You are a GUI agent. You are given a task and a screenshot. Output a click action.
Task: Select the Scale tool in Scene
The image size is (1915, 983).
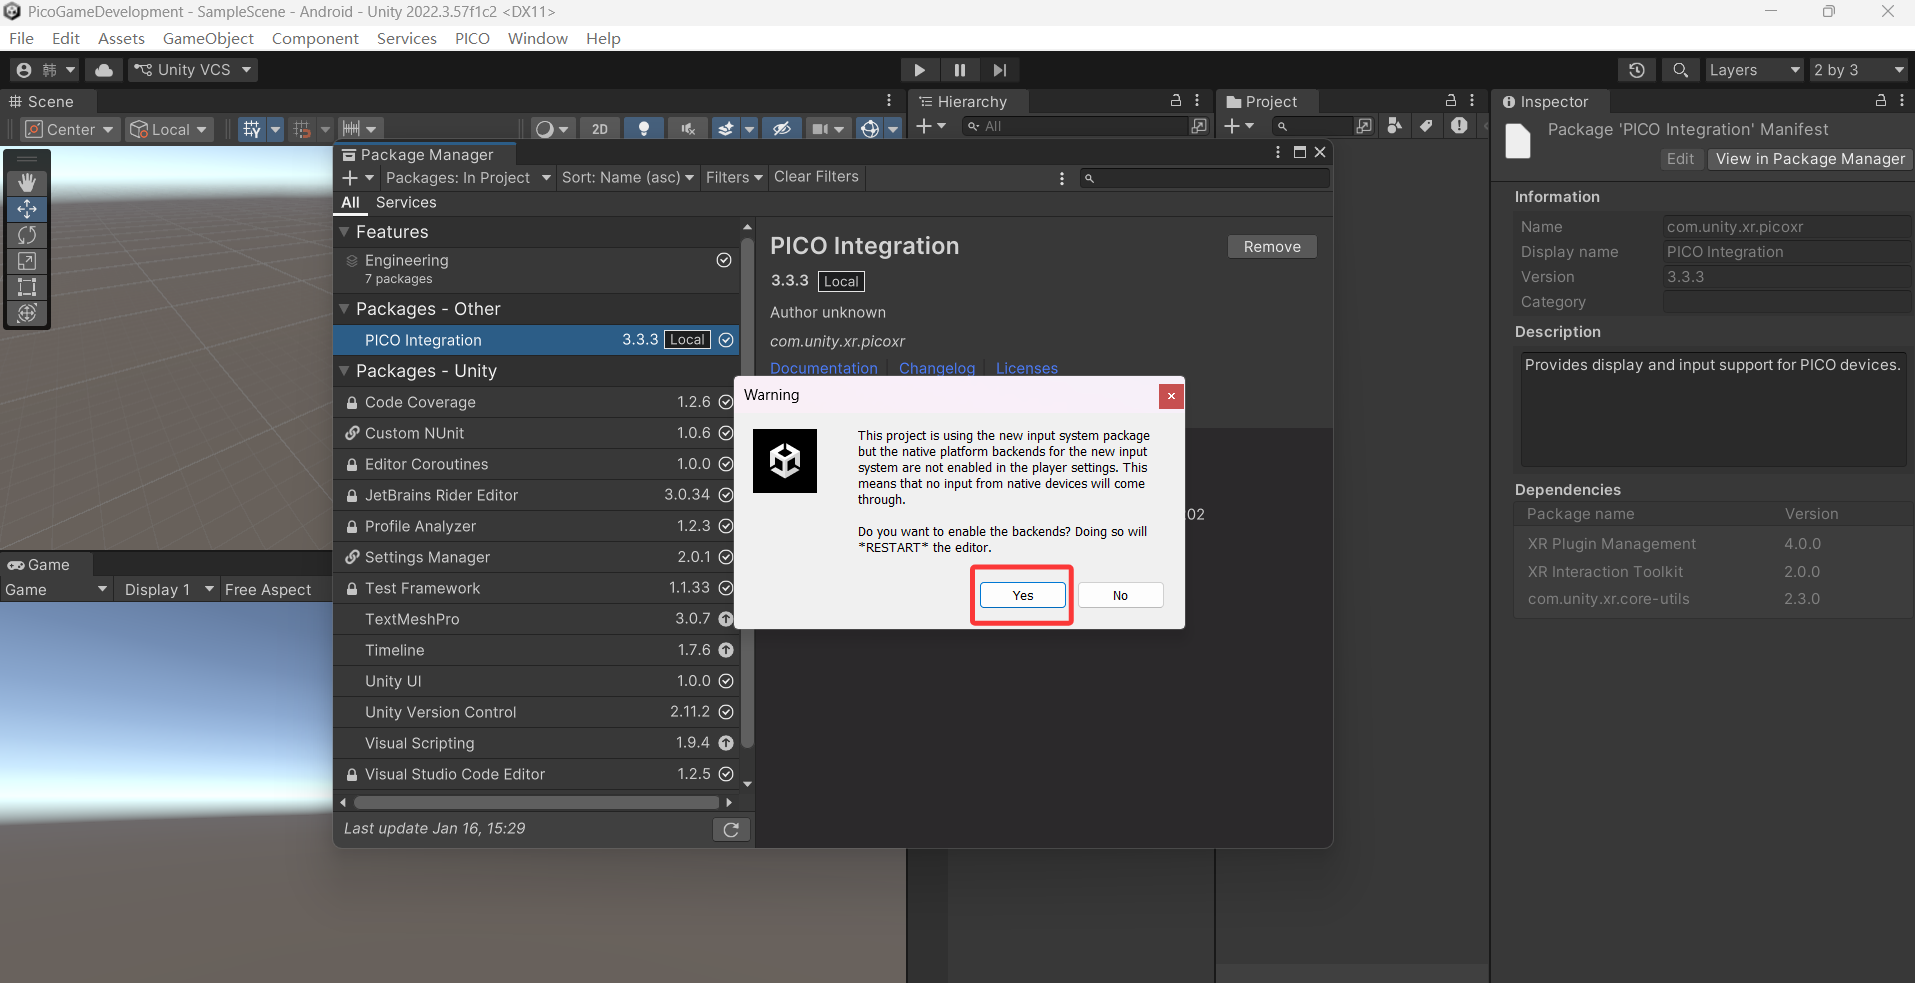pyautogui.click(x=27, y=261)
